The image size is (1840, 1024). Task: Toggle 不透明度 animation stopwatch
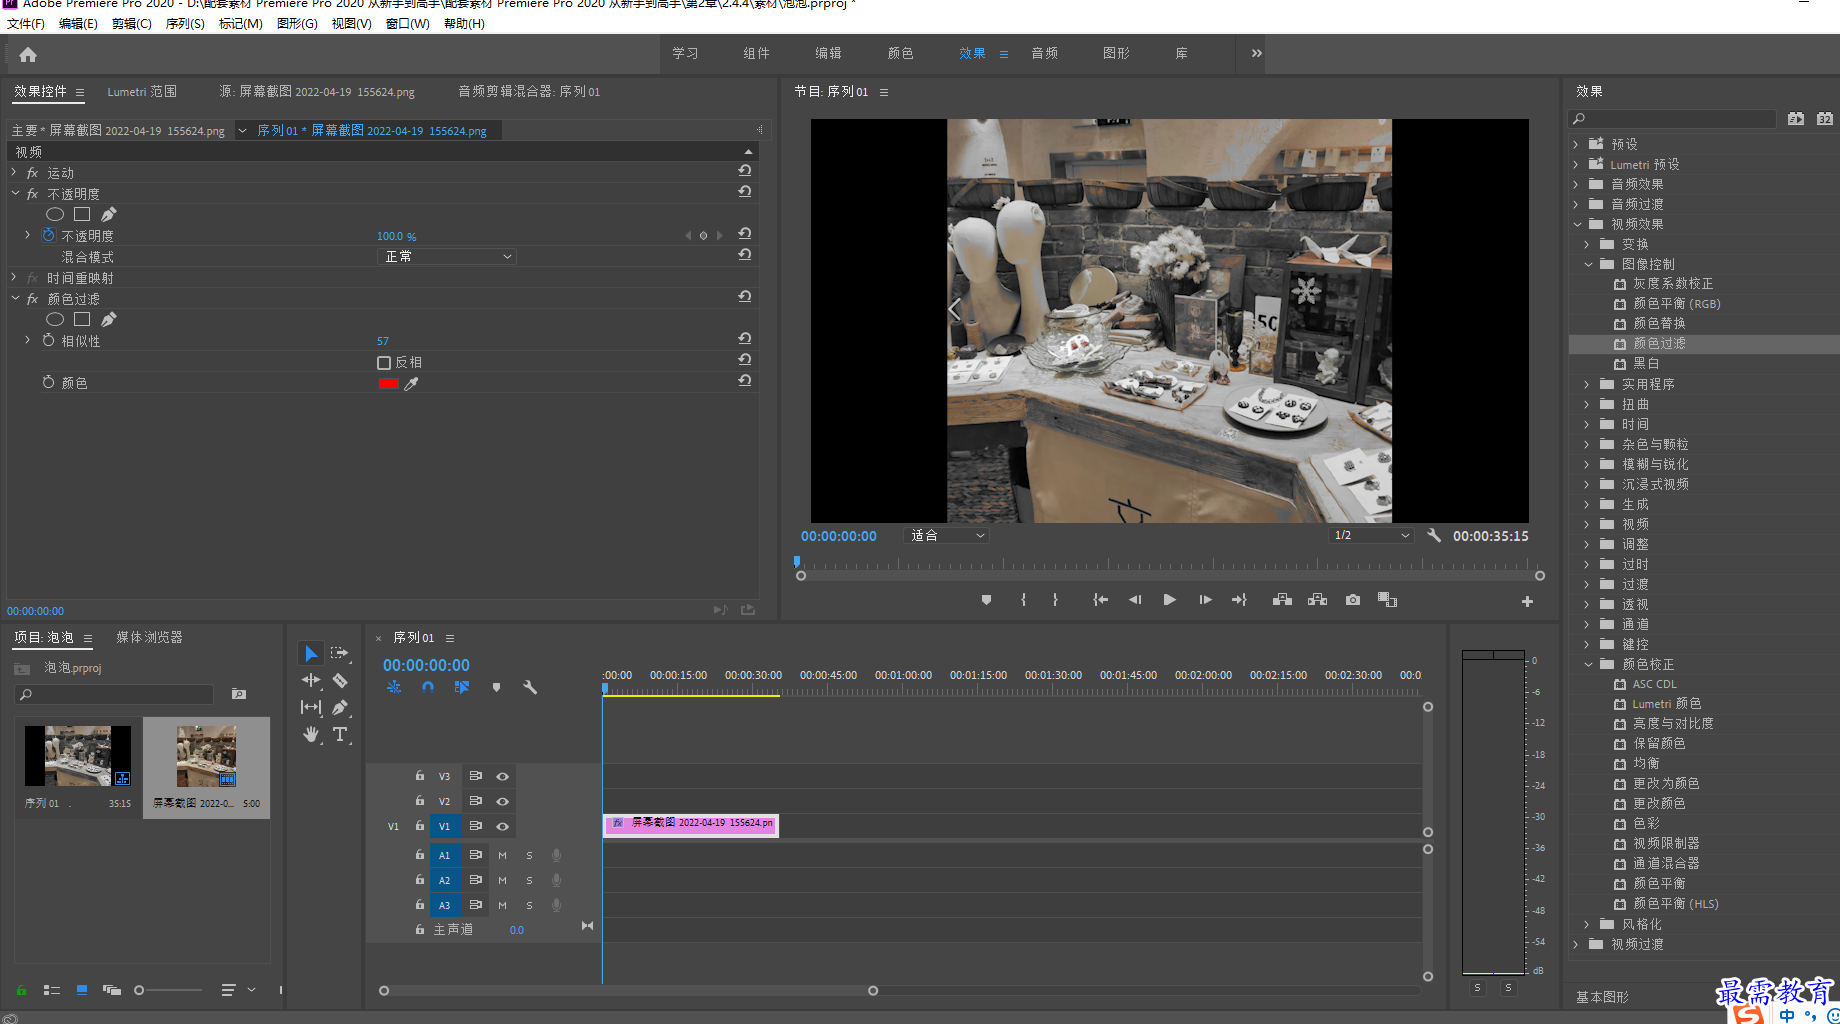coord(48,235)
